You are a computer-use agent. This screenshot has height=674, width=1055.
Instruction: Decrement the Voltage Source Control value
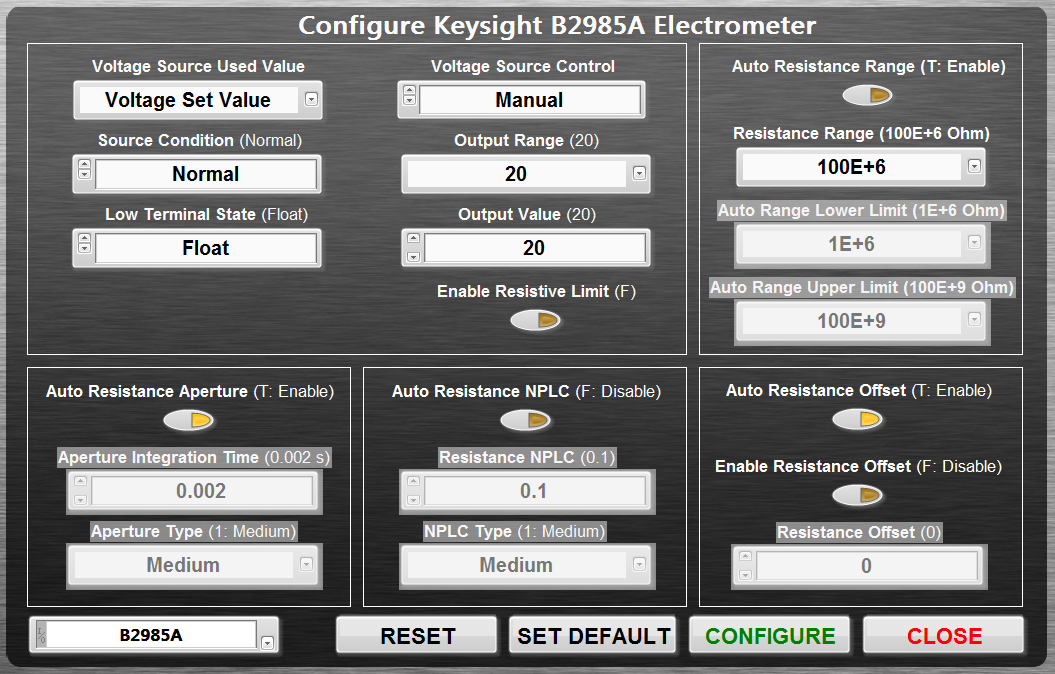pyautogui.click(x=409, y=100)
